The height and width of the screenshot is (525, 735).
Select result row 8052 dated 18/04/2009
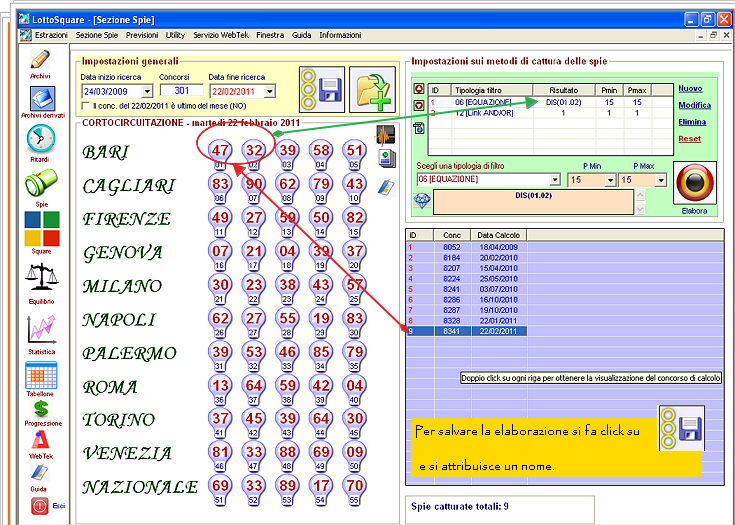(466, 247)
